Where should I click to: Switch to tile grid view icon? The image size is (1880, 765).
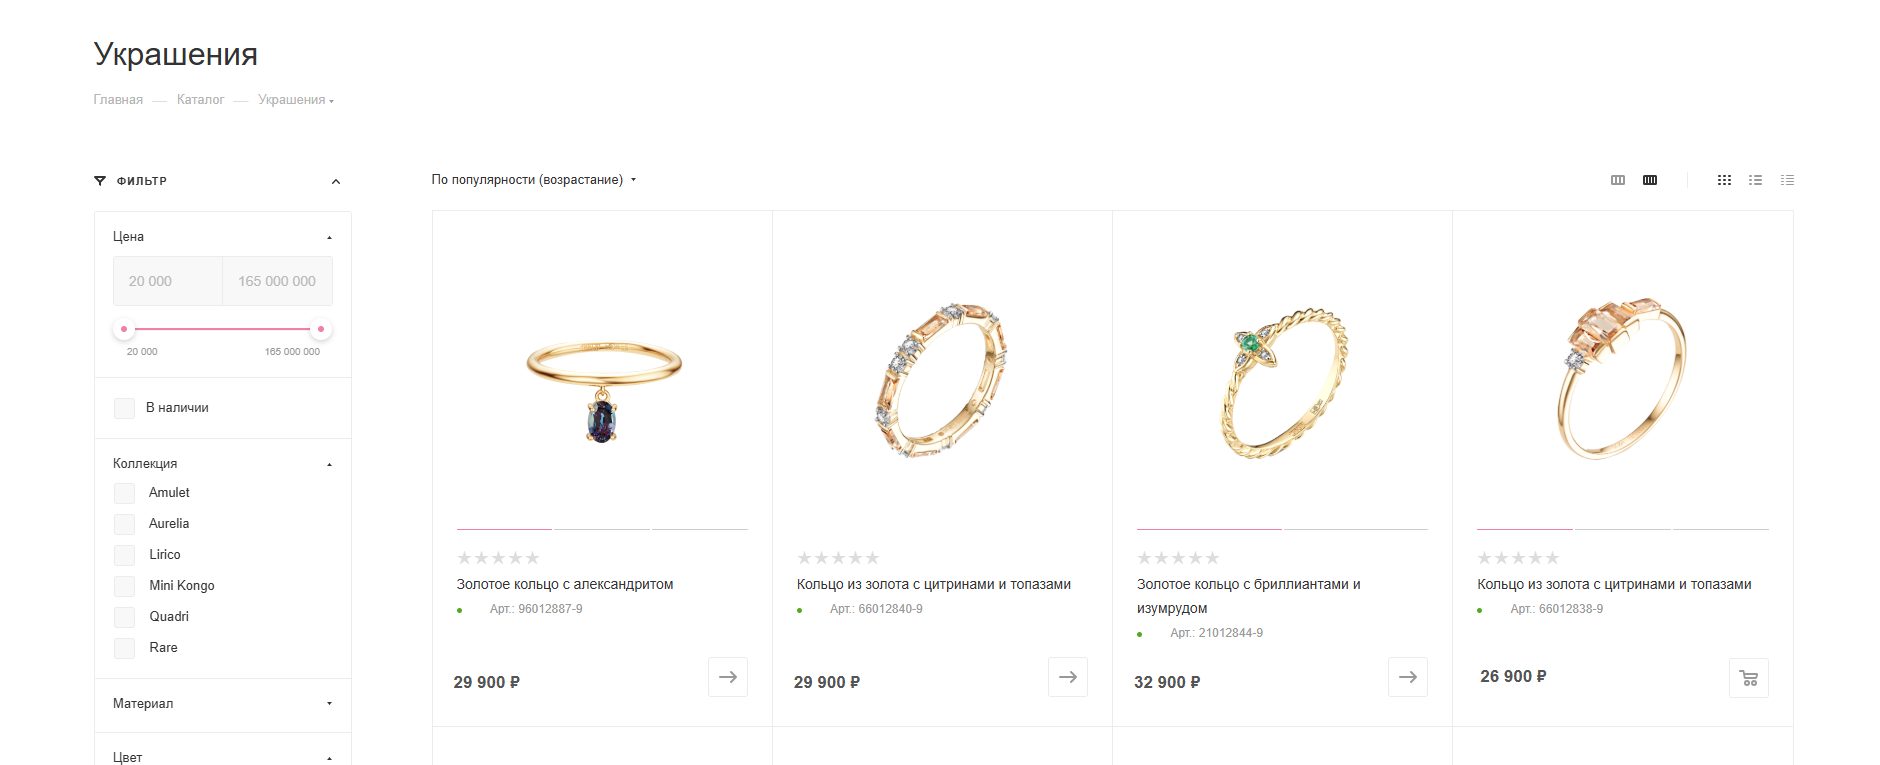tap(1724, 180)
